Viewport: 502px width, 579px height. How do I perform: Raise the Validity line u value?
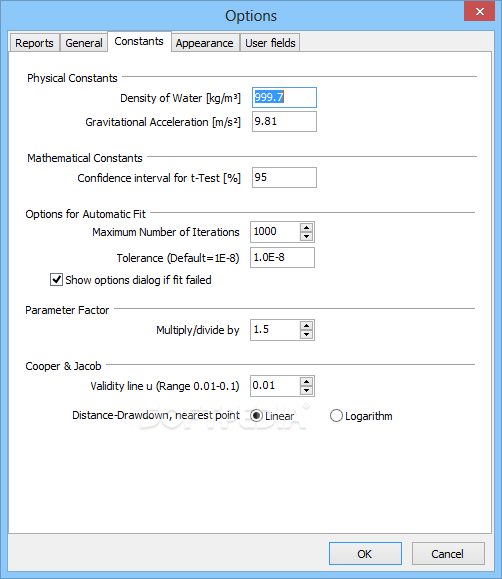[x=307, y=381]
